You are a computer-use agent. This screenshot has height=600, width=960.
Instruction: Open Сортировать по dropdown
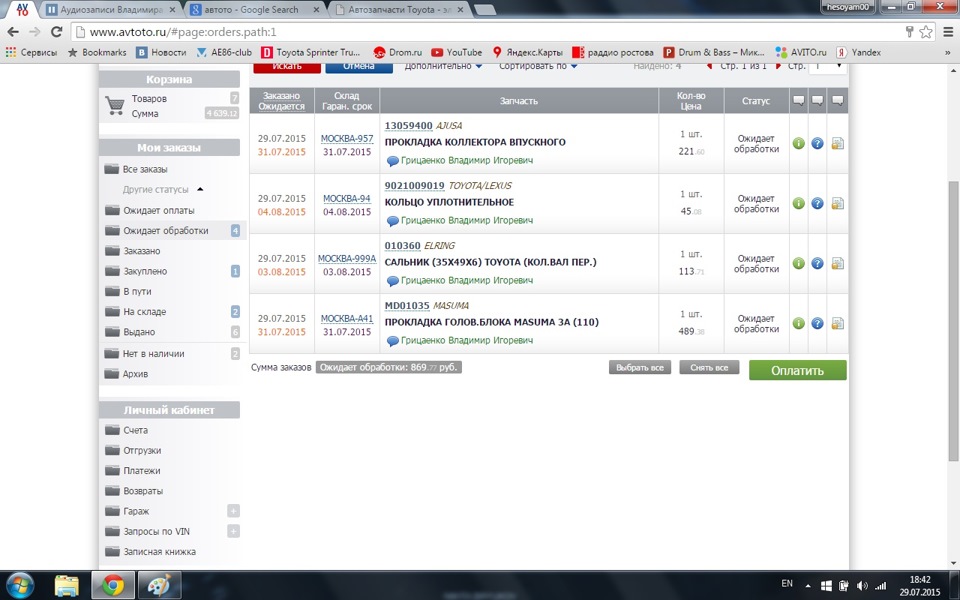538,66
